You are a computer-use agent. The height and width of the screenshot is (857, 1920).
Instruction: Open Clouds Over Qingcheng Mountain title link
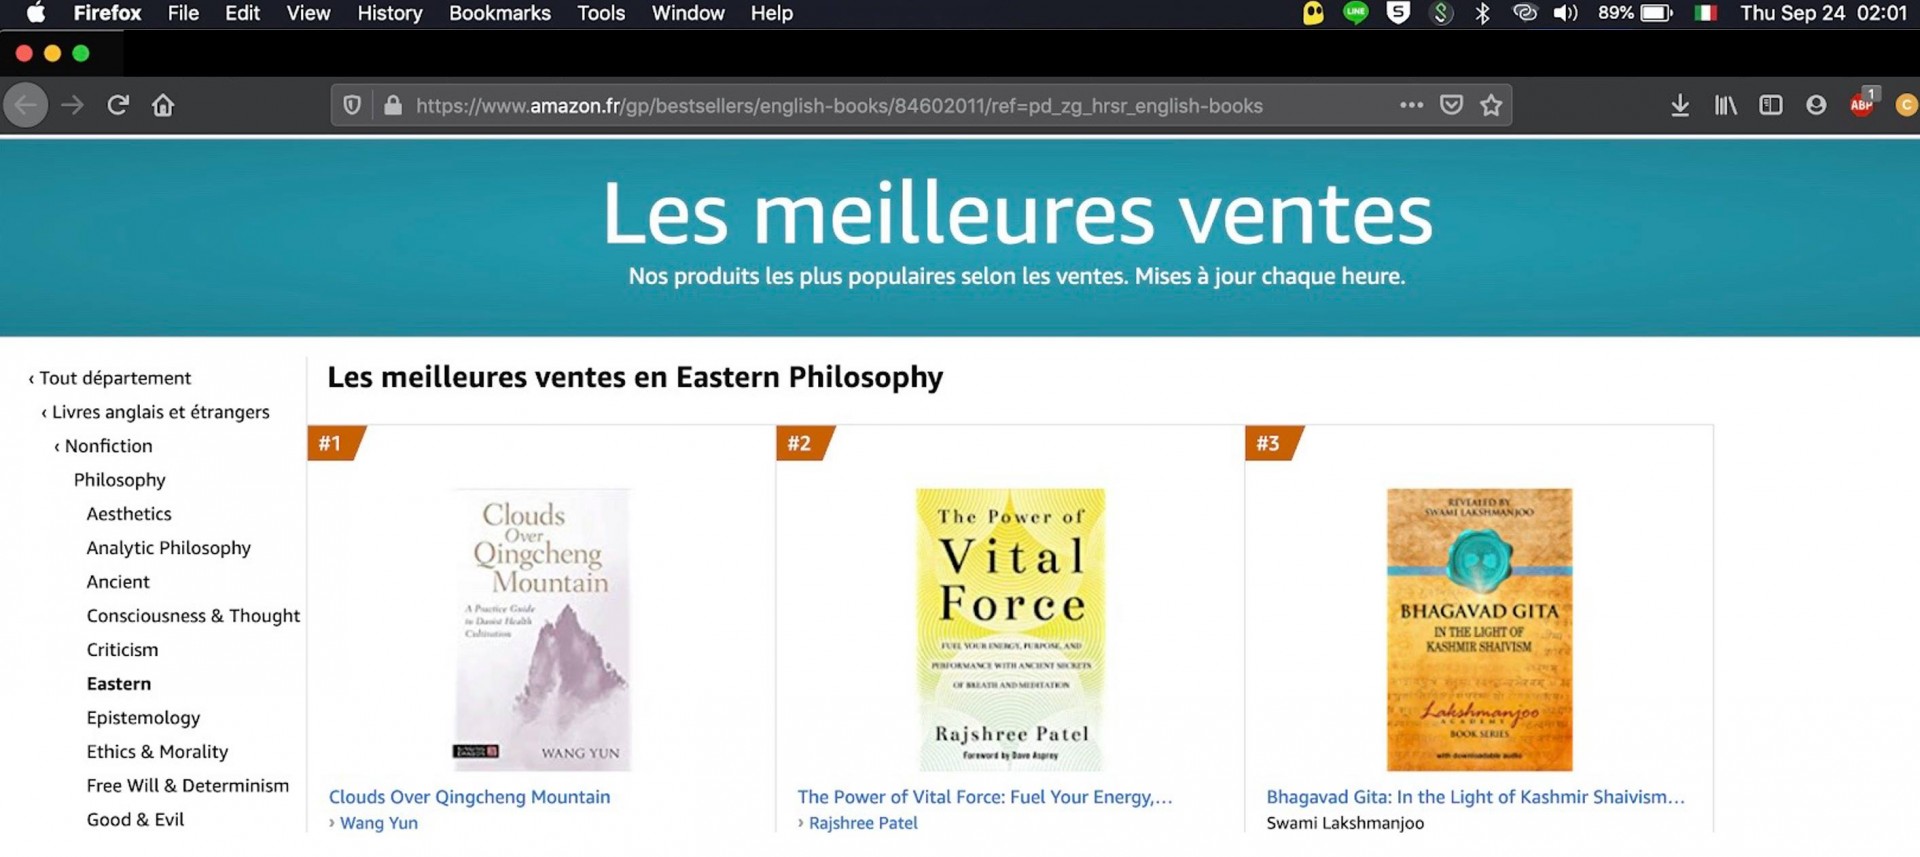[x=469, y=797]
